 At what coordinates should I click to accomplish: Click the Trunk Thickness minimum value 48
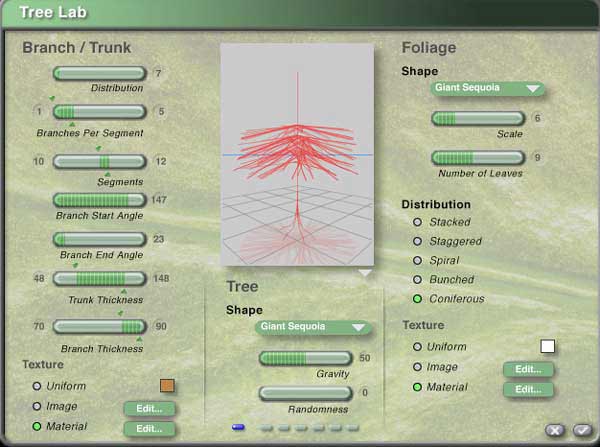39,279
